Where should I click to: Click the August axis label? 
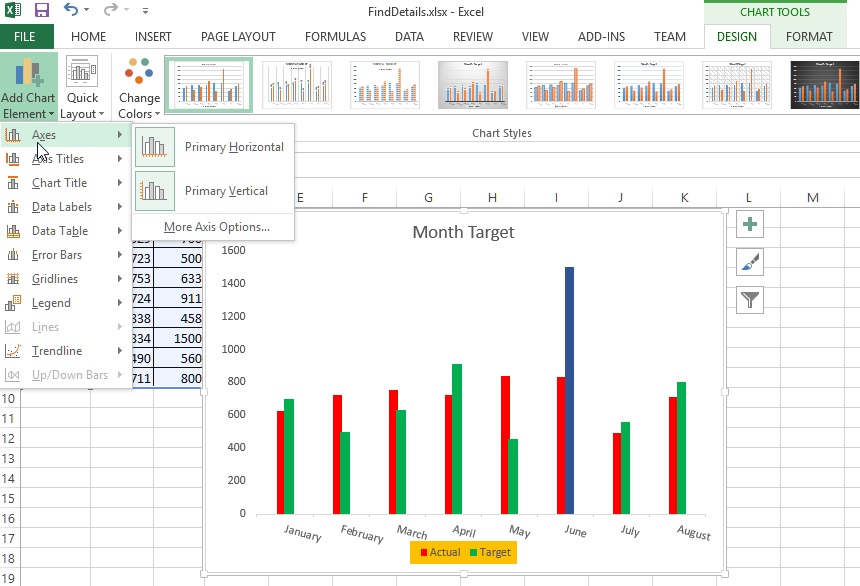(x=693, y=532)
